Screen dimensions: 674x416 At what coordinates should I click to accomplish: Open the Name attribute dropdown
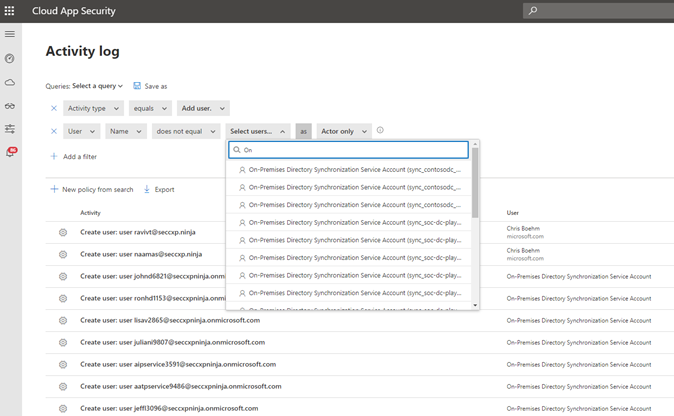[x=126, y=131]
